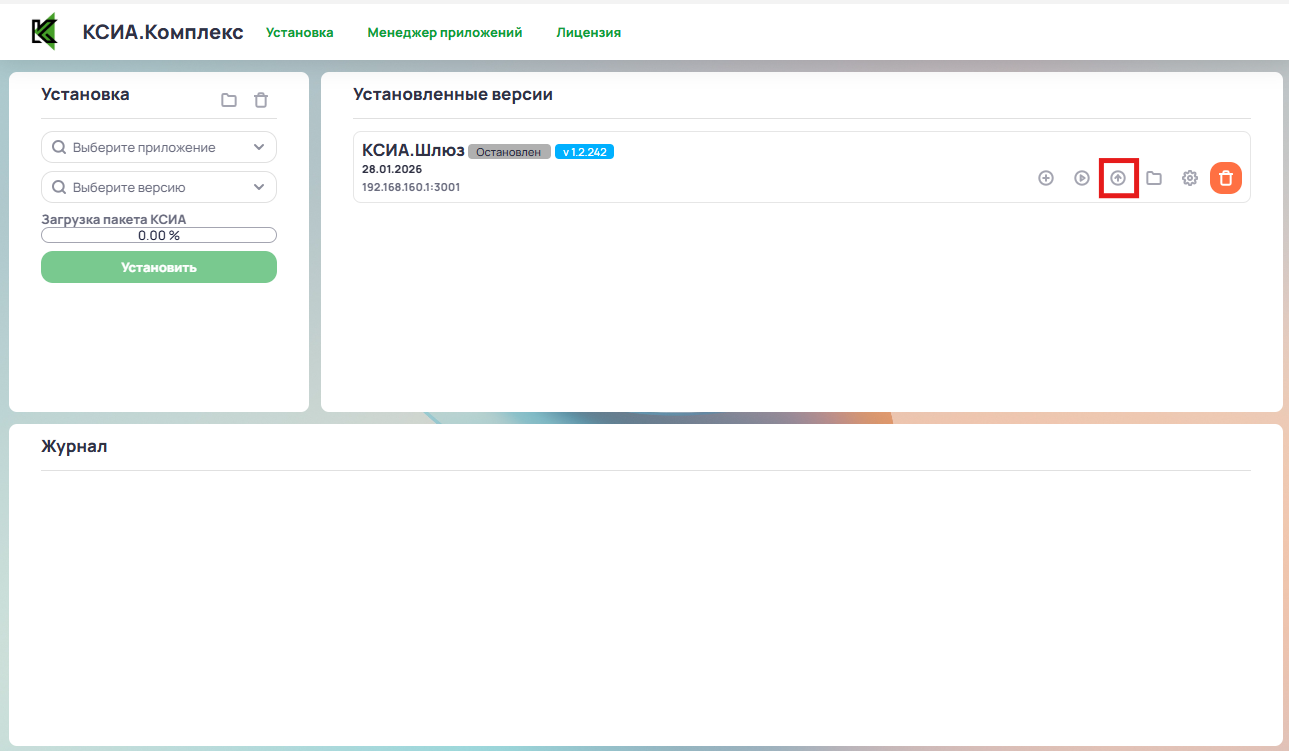
Task: Open КСИА.Шлюз settings via the gear icon
Action: (1190, 178)
